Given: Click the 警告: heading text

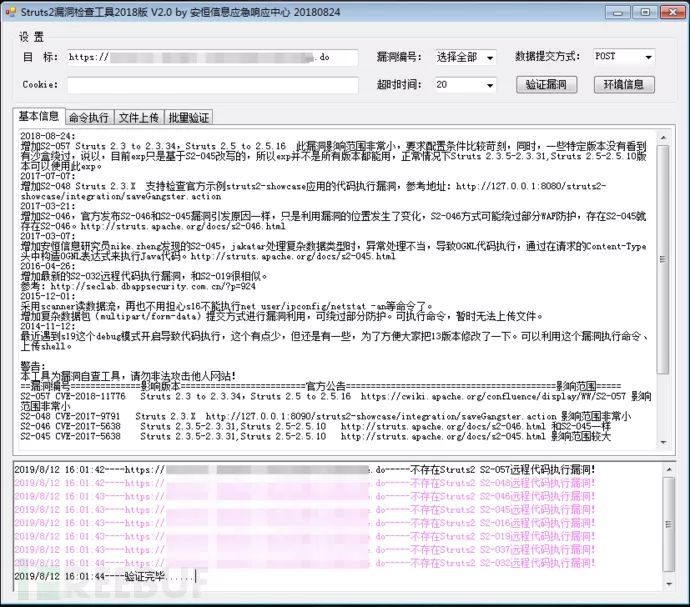Looking at the screenshot, I should 33,366.
